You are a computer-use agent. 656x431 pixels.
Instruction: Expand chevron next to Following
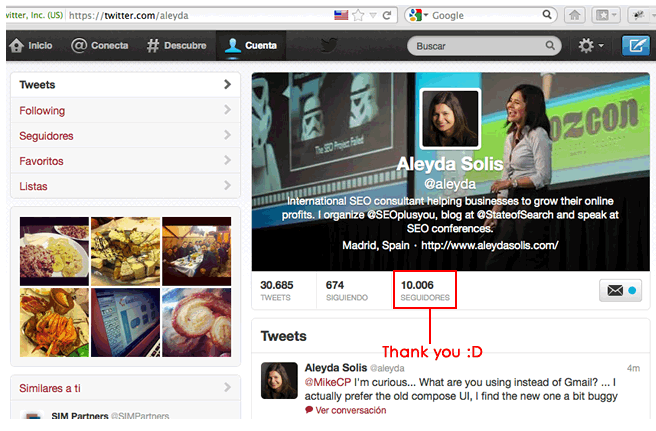[x=227, y=110]
